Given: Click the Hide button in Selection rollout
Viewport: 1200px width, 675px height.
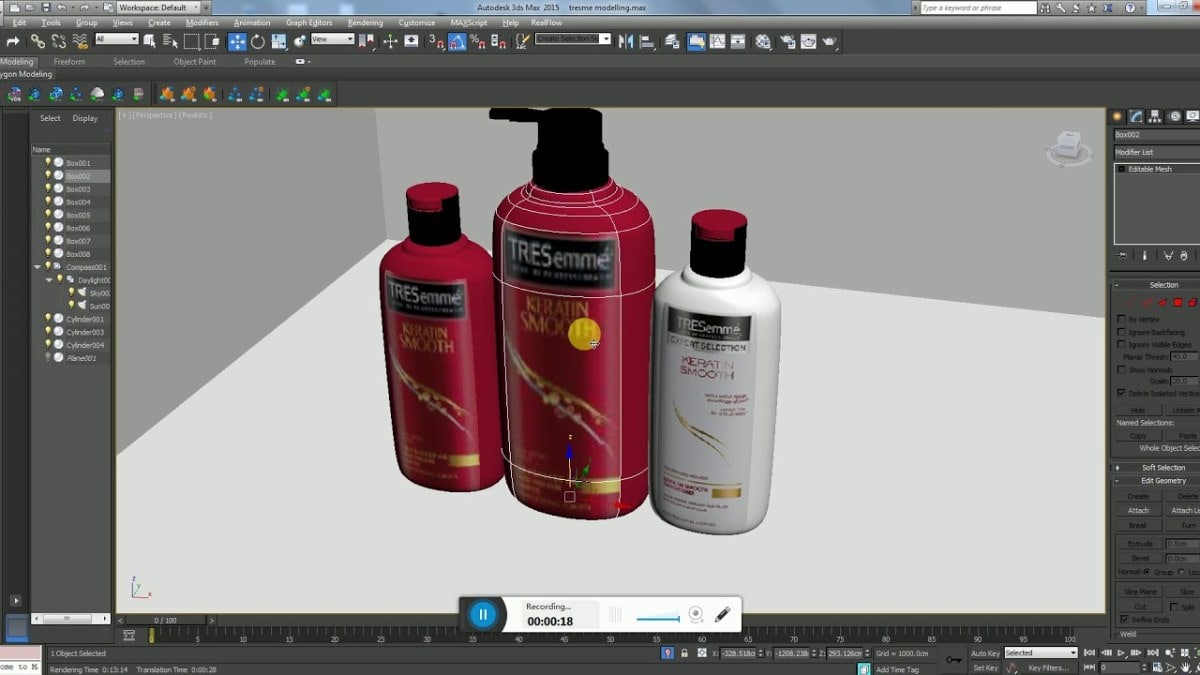Looking at the screenshot, I should [x=1139, y=410].
